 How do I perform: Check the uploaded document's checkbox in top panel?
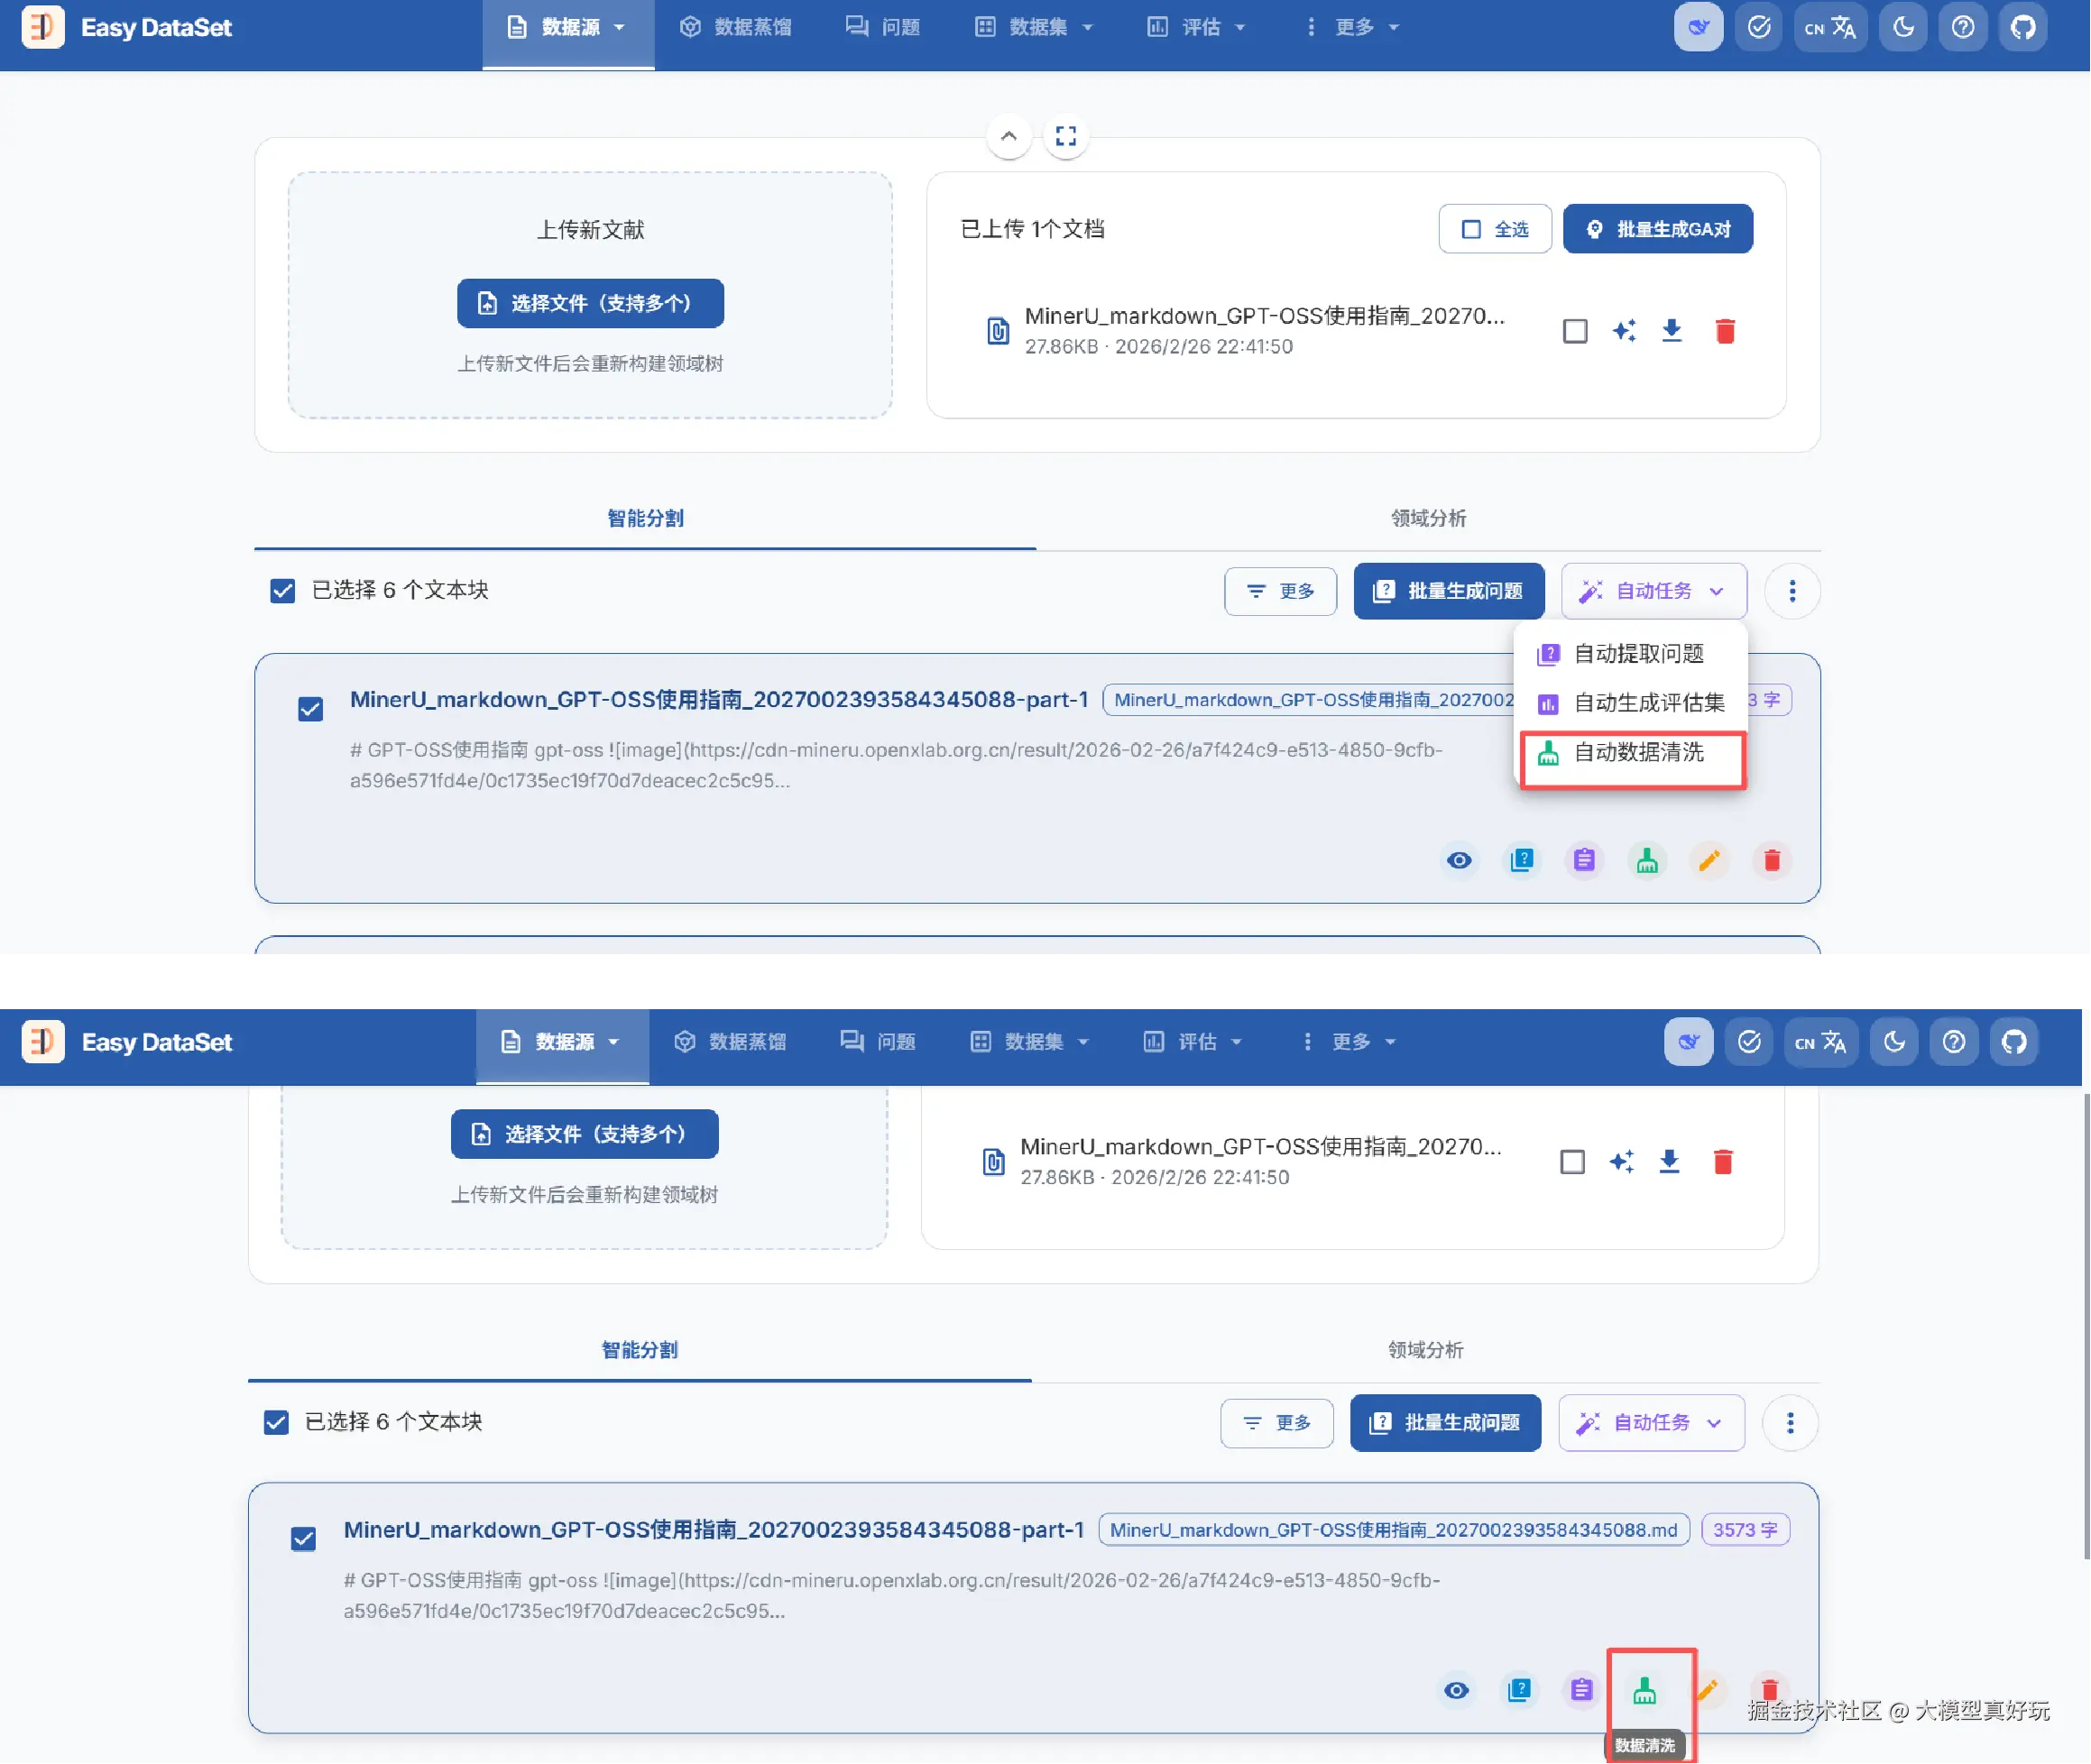coord(1575,331)
